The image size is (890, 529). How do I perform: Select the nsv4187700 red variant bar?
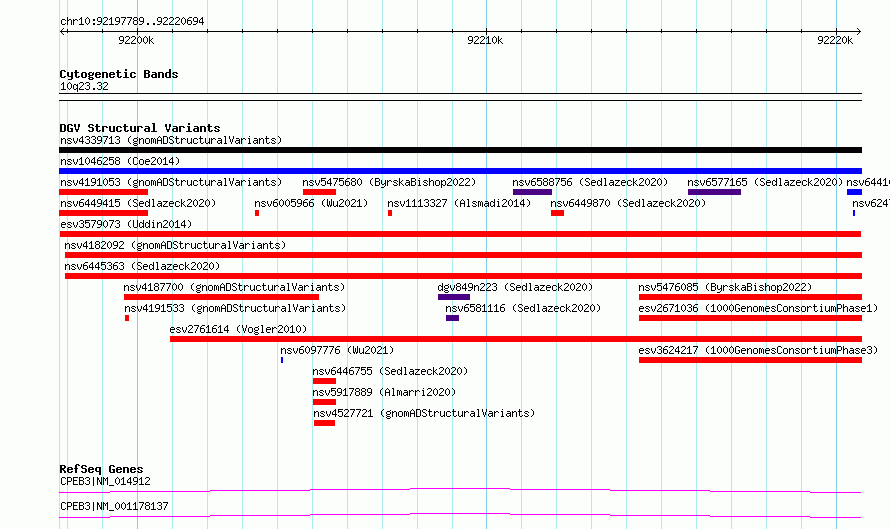pos(221,297)
